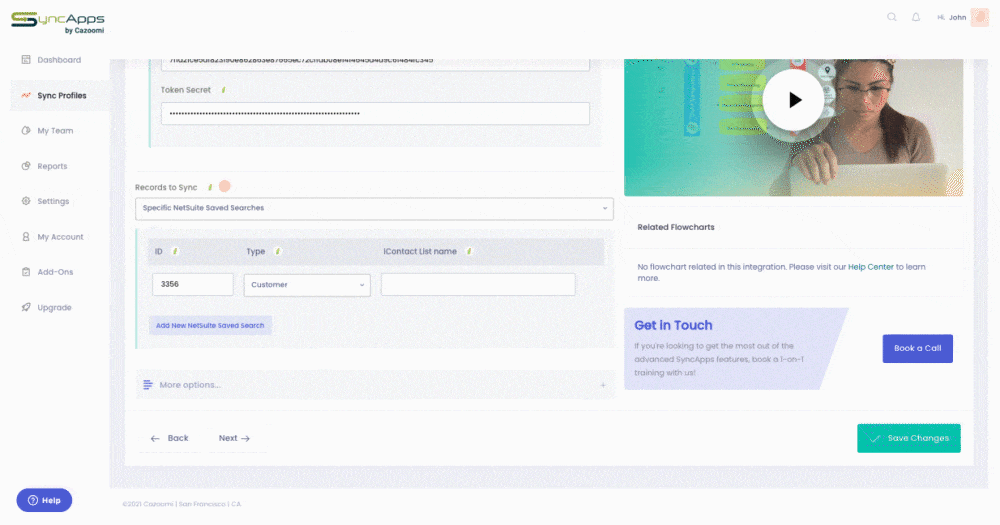Open Upgrade page
The width and height of the screenshot is (1000, 525).
point(54,307)
